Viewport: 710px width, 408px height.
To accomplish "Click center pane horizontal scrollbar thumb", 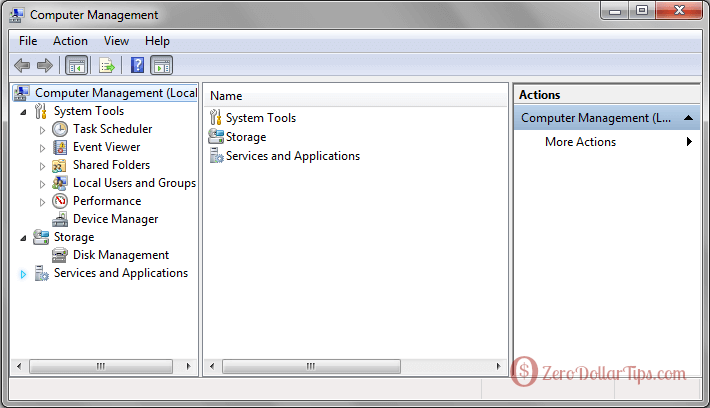I will pyautogui.click(x=311, y=366).
